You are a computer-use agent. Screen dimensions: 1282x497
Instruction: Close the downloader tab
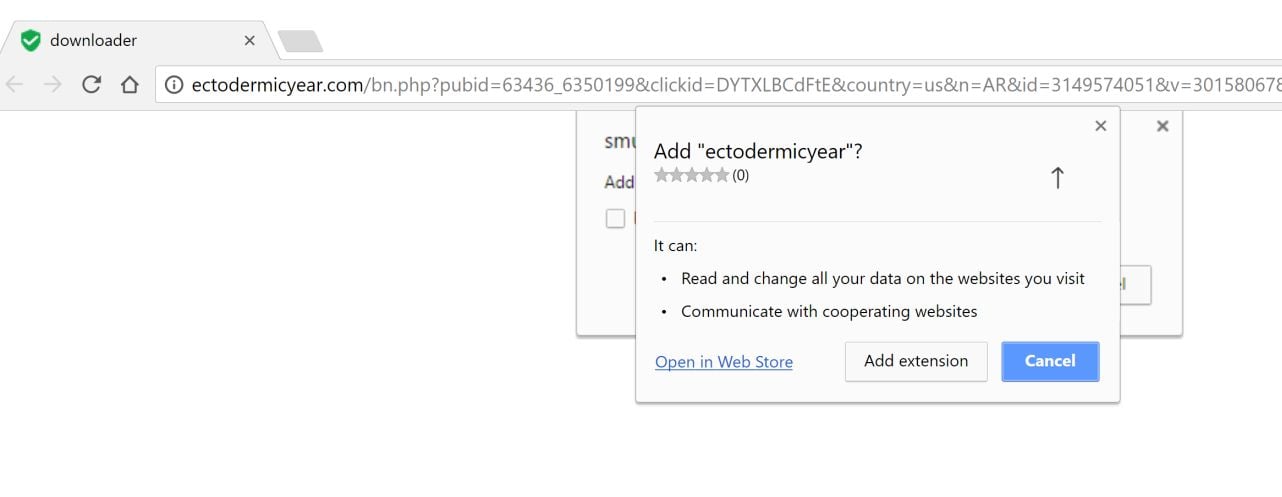[249, 40]
